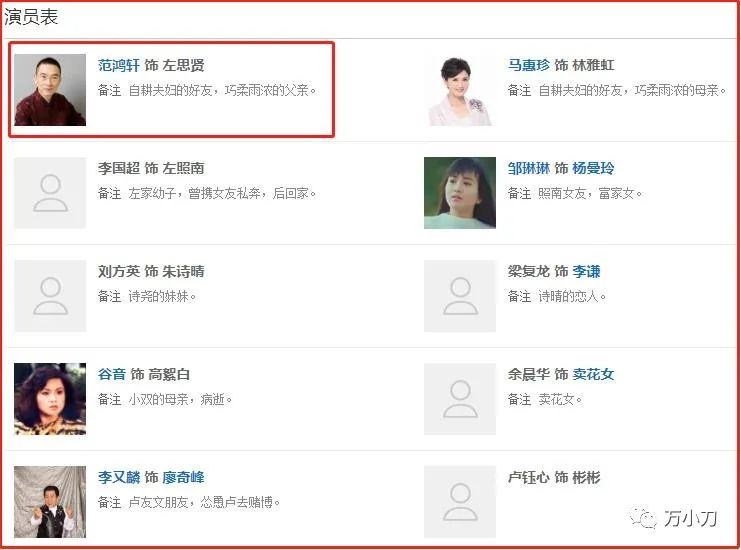Open character link 卖花女
The width and height of the screenshot is (741, 550).
click(593, 374)
